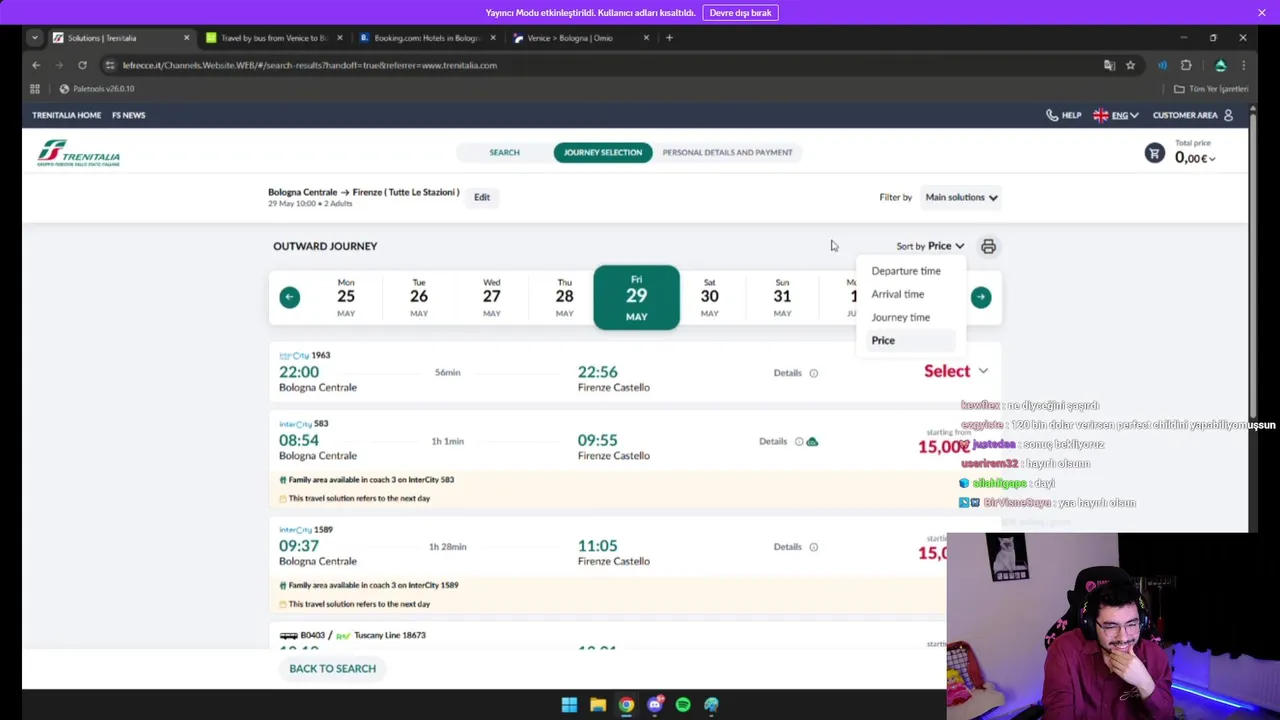Viewport: 1280px width, 720px height.
Task: Click Edit next to Bologna Centrale route
Action: tap(482, 197)
